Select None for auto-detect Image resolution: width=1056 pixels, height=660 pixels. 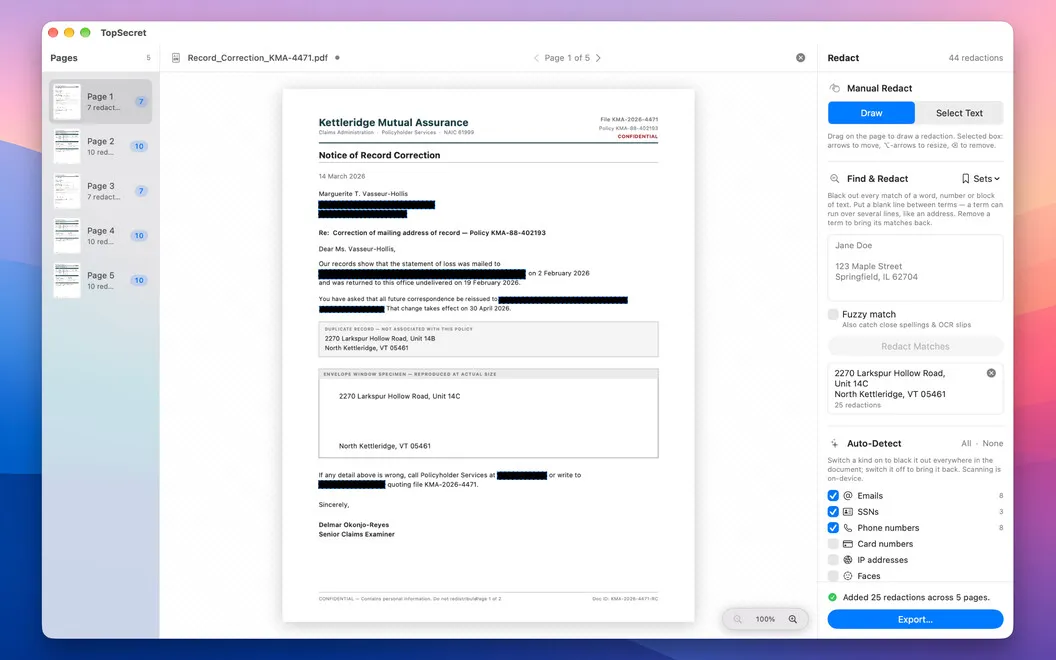tap(992, 443)
